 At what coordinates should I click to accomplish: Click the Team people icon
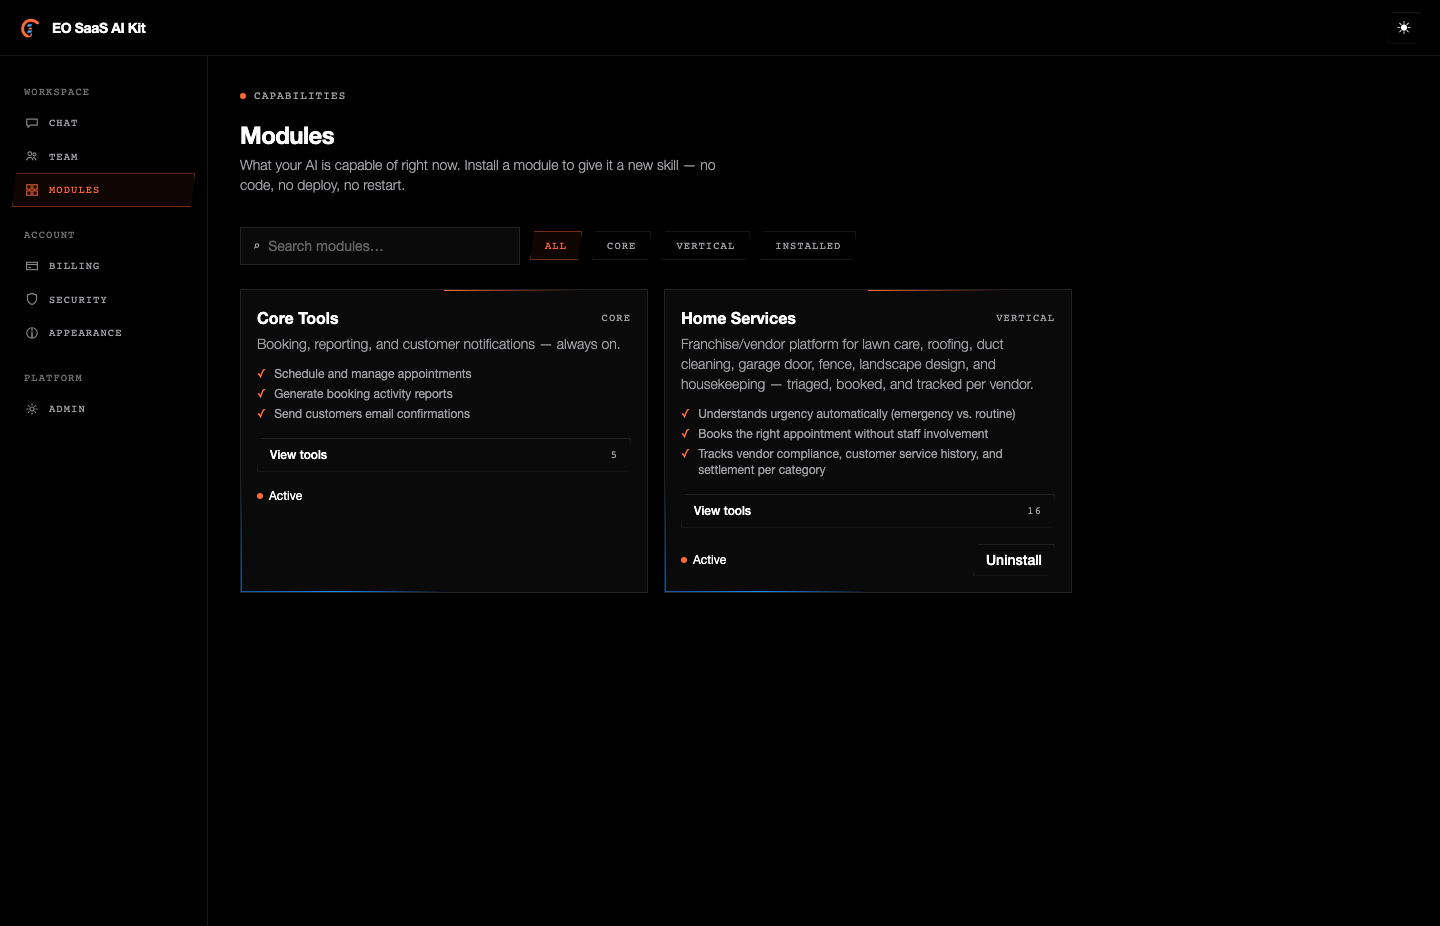coord(32,157)
